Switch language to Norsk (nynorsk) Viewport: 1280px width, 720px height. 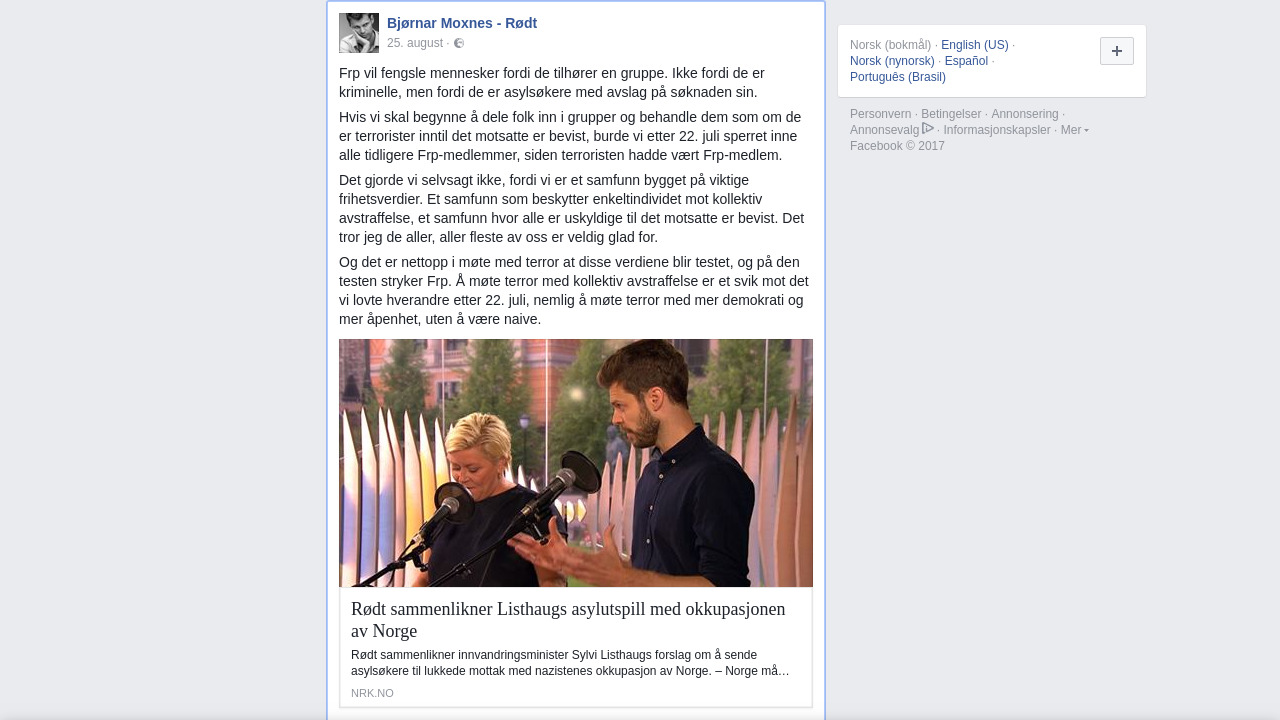coord(892,61)
